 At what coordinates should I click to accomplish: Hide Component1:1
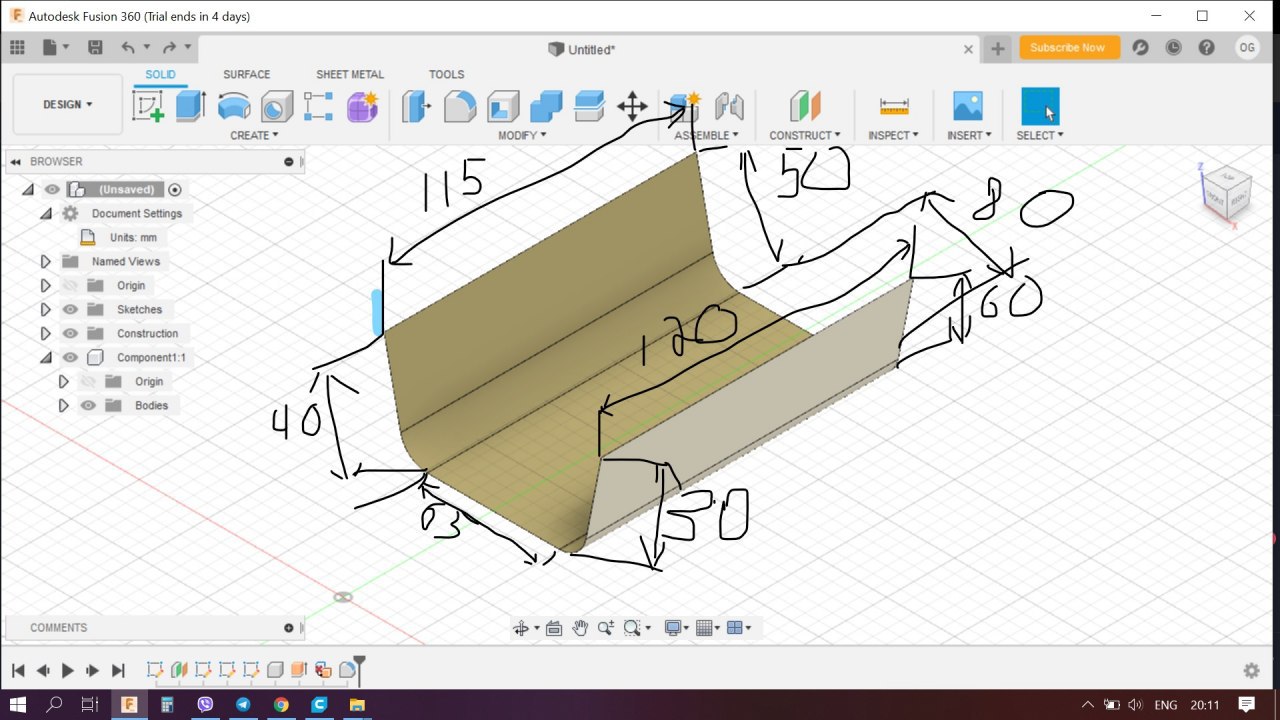click(x=70, y=357)
